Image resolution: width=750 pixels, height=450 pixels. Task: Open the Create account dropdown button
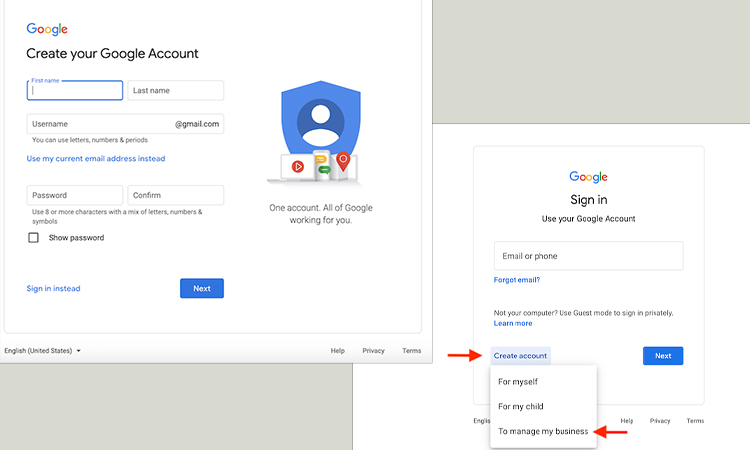point(520,356)
